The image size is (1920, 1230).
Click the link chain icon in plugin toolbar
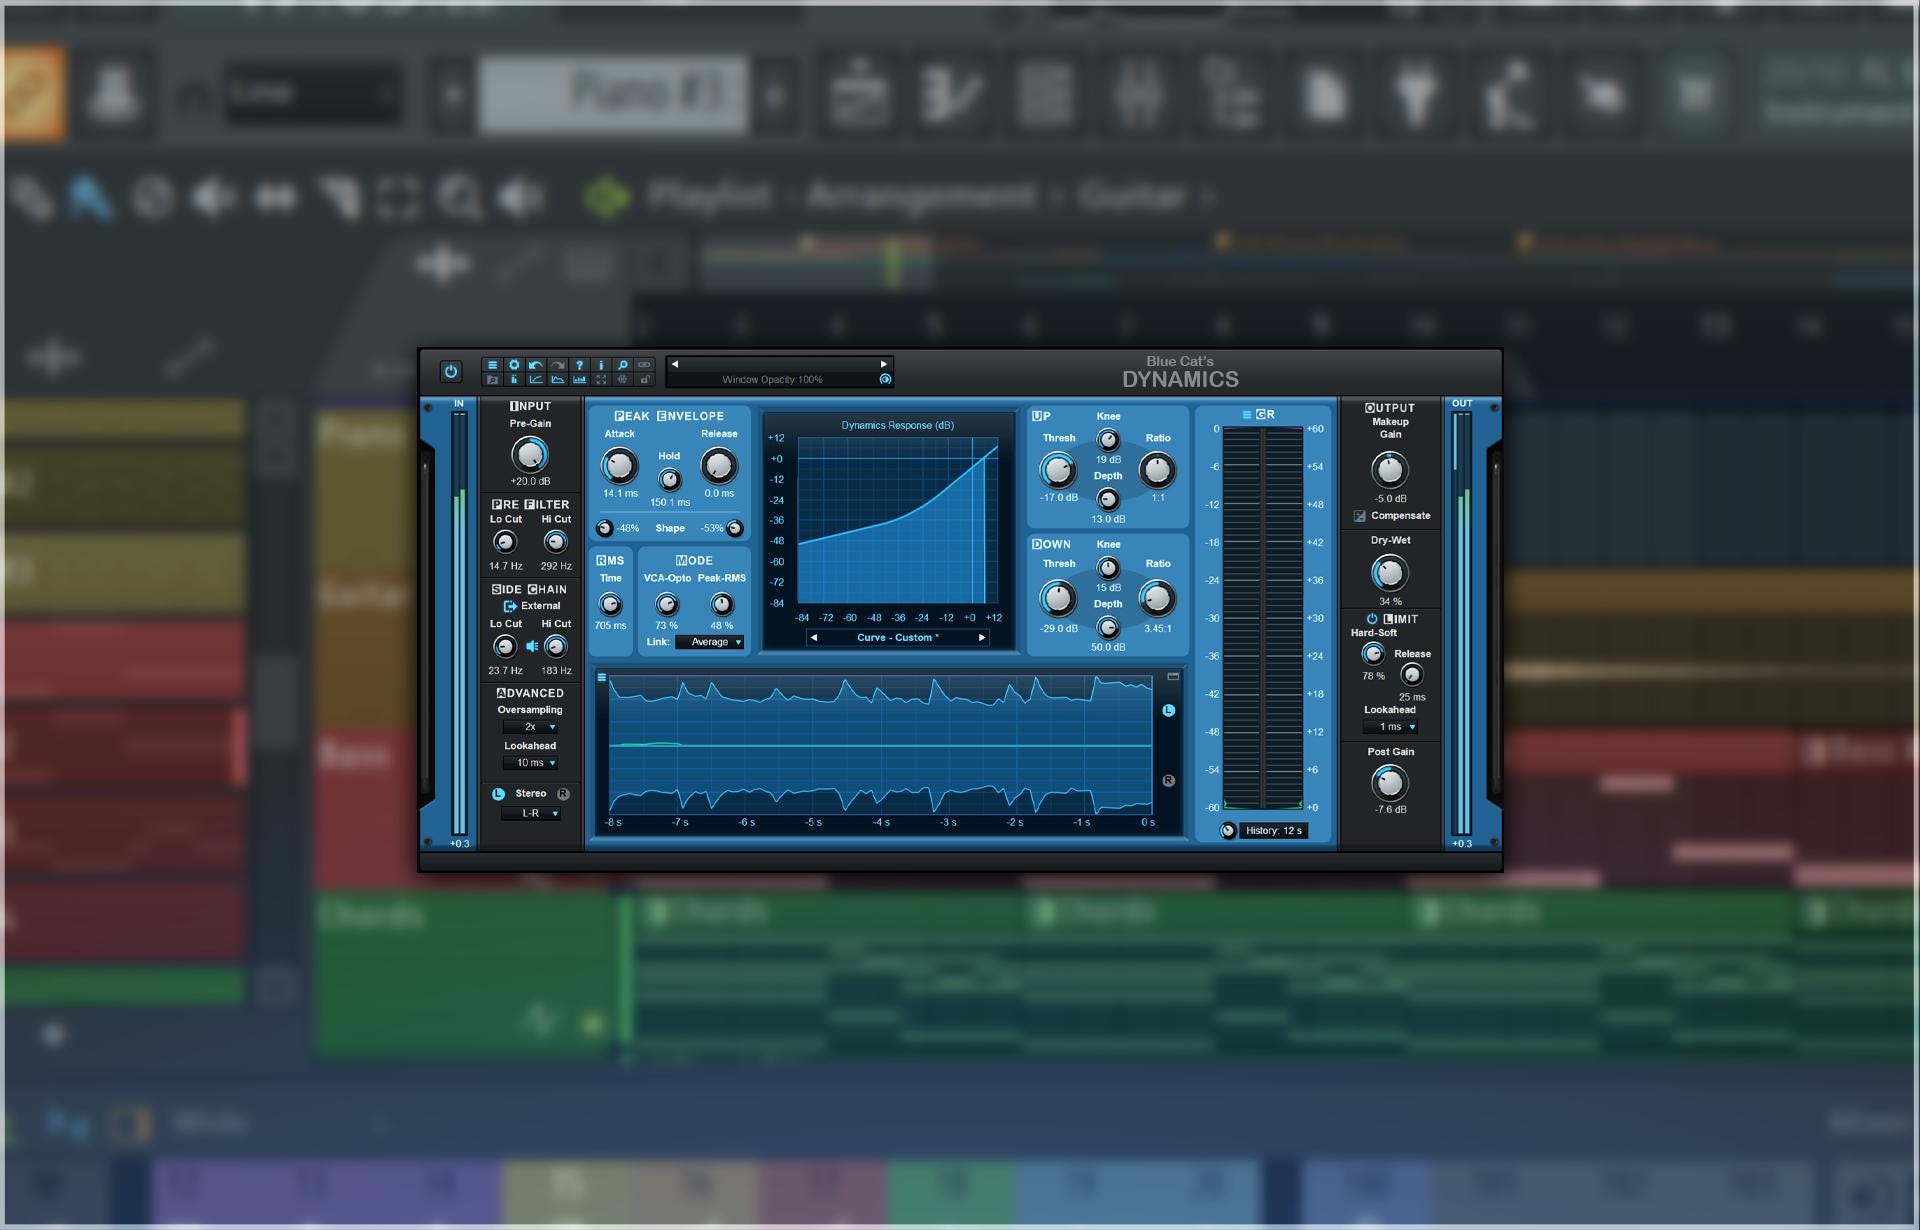pos(645,365)
